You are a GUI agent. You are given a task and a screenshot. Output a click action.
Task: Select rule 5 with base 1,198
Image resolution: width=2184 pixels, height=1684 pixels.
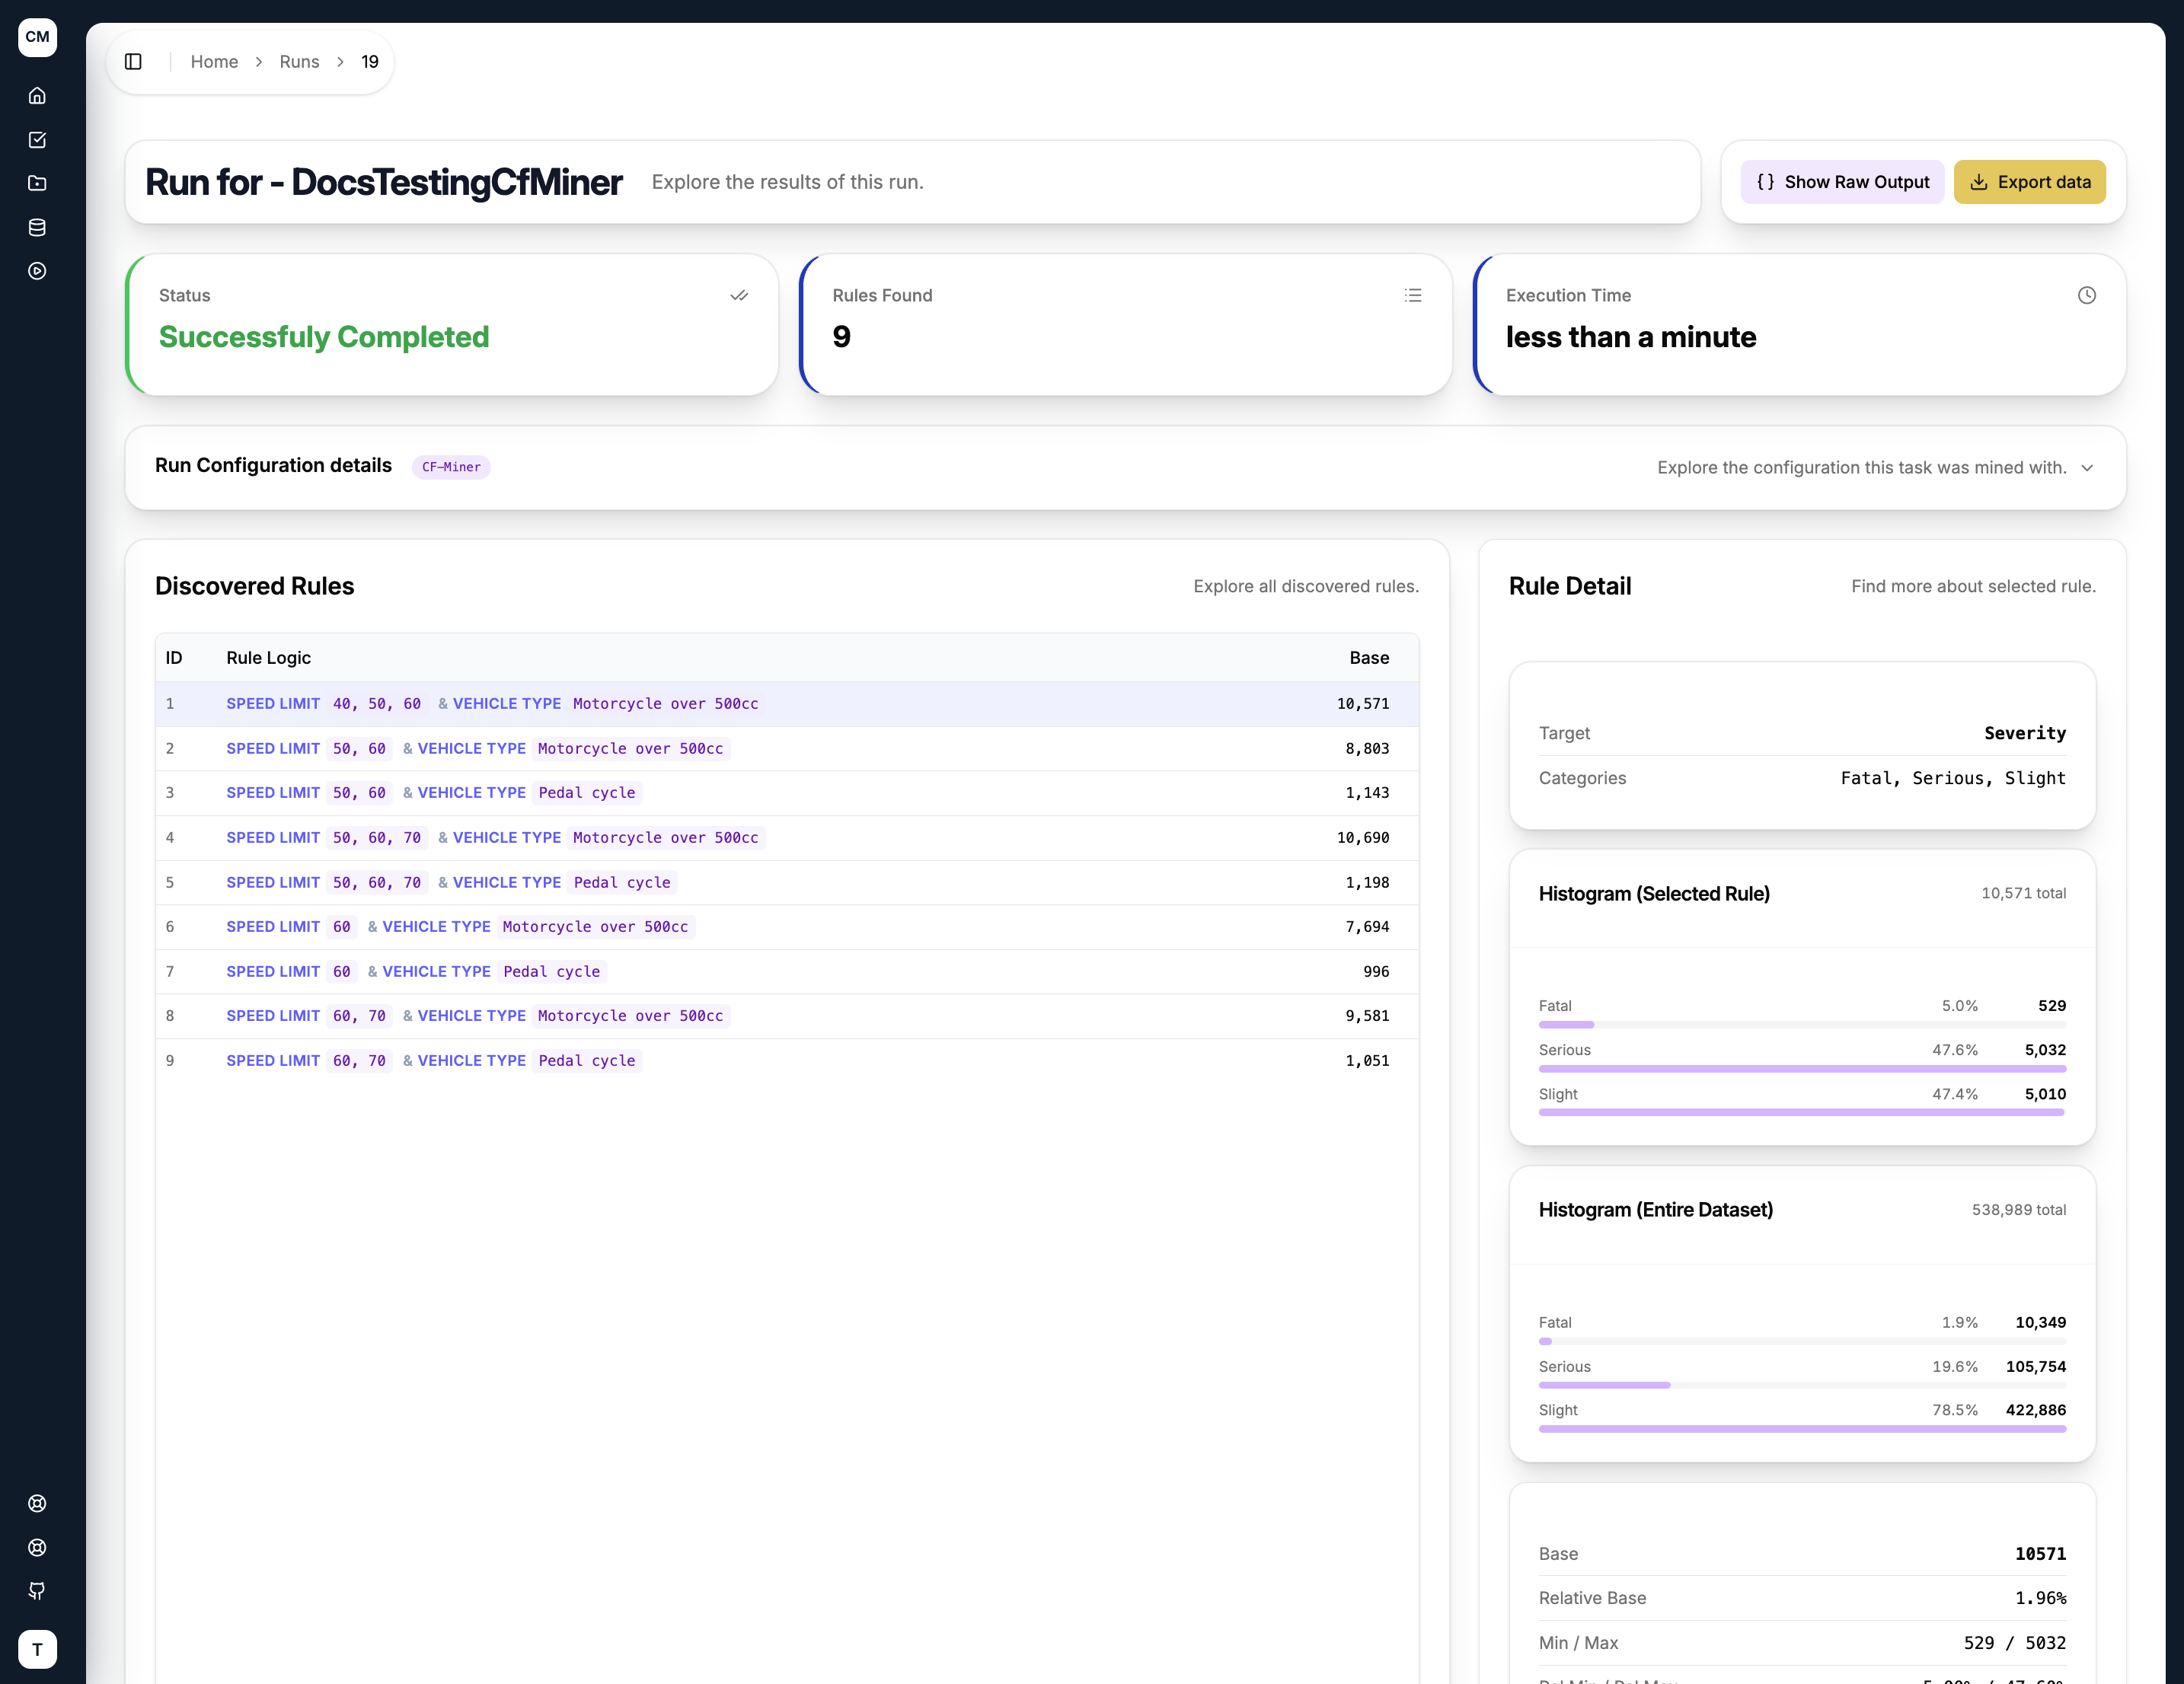pos(787,883)
